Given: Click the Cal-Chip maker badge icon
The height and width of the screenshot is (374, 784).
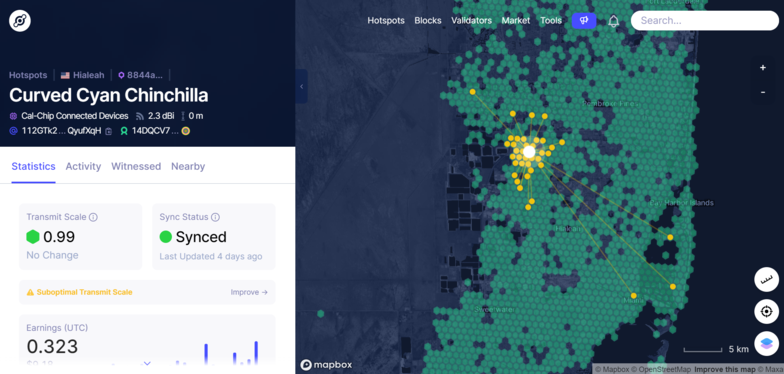Looking at the screenshot, I should coord(14,116).
